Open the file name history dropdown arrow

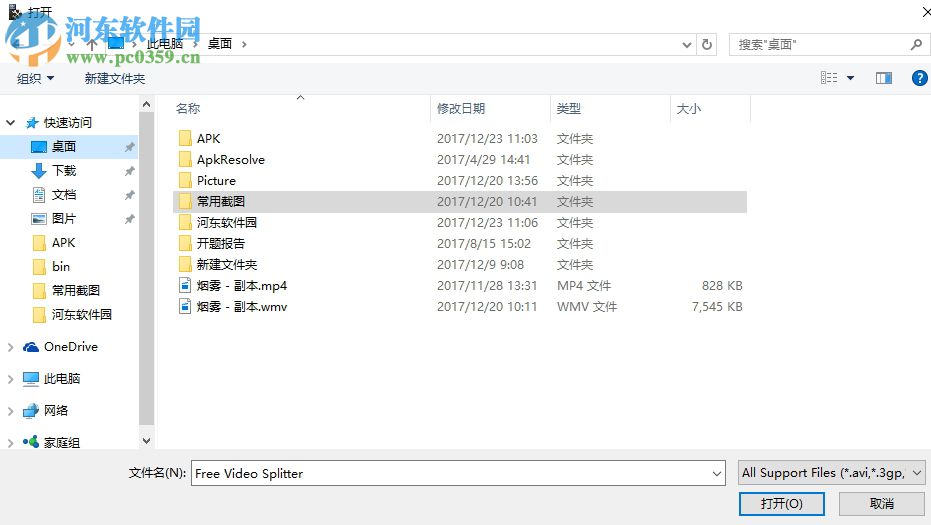[717, 473]
